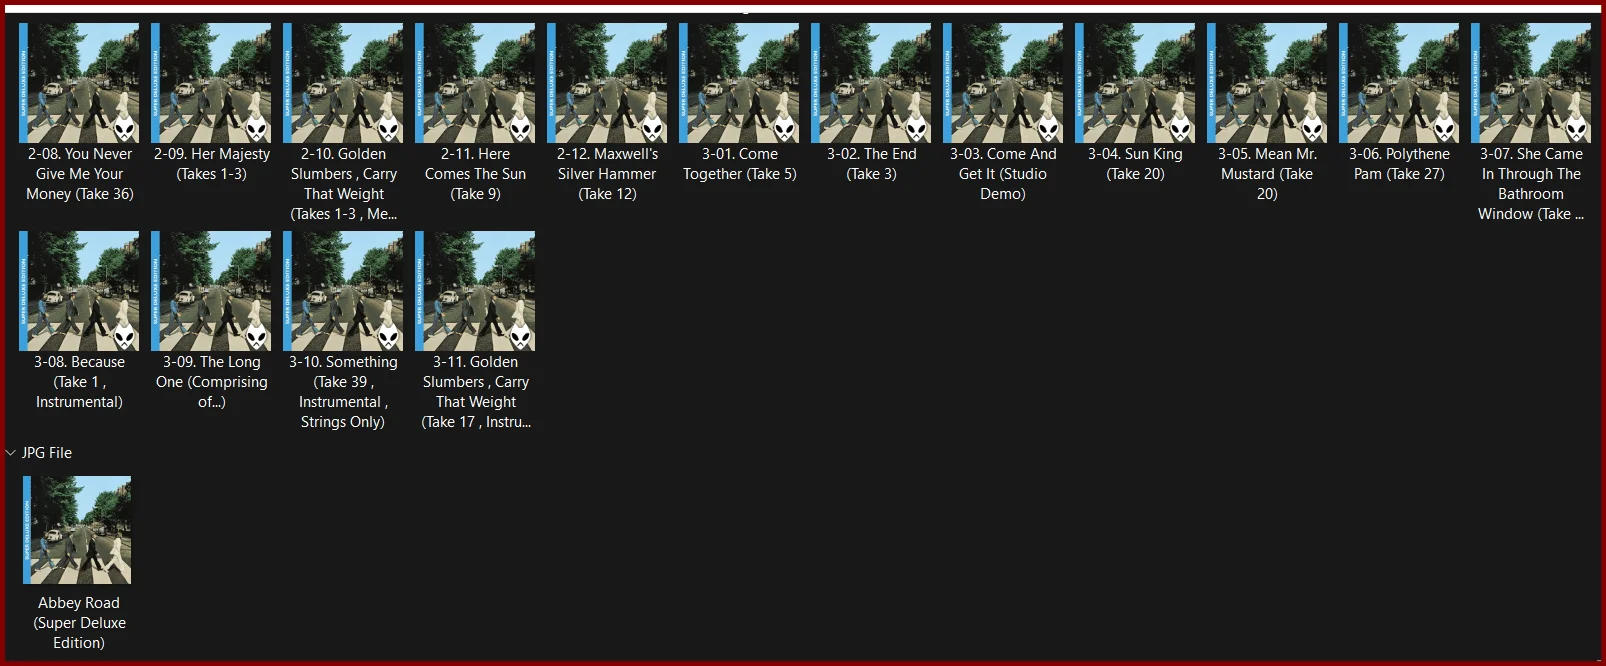Image resolution: width=1606 pixels, height=666 pixels.
Task: Click the JPG File group header label
Action: (47, 453)
